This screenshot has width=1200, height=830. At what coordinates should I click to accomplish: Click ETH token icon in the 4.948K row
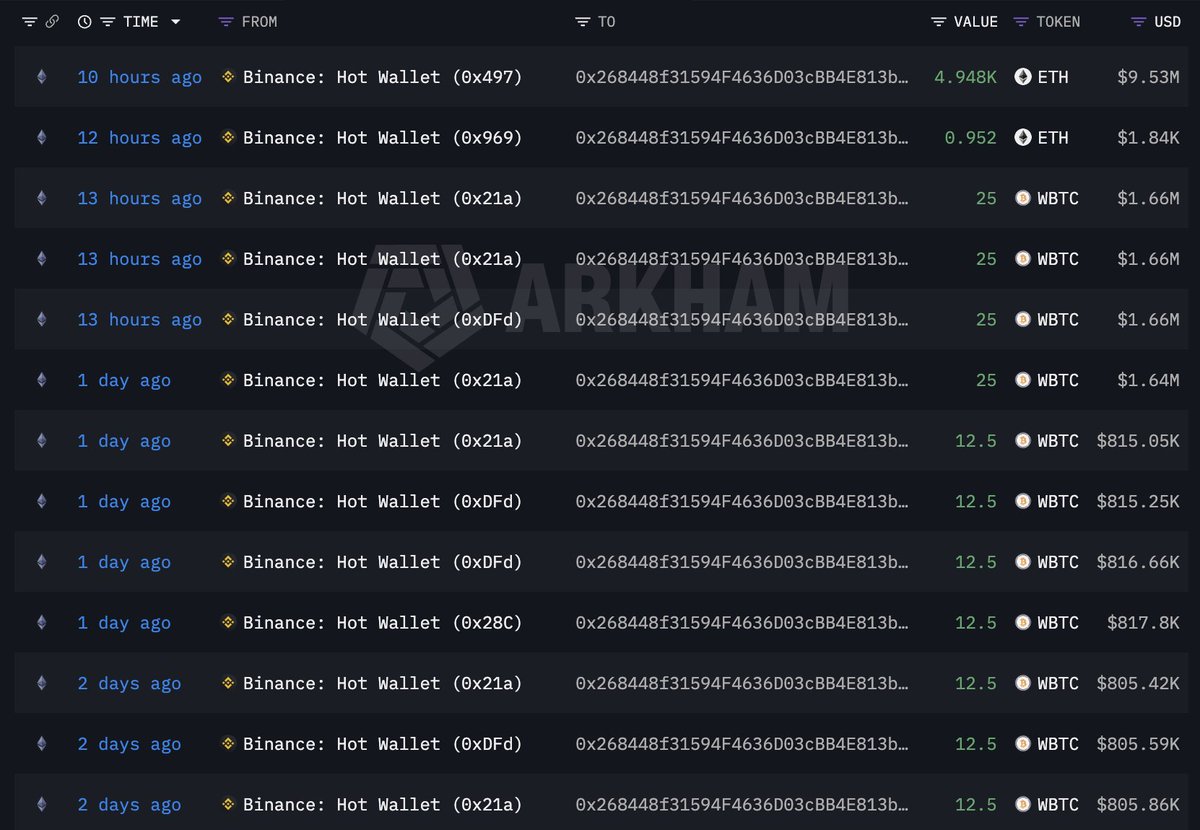1023,77
